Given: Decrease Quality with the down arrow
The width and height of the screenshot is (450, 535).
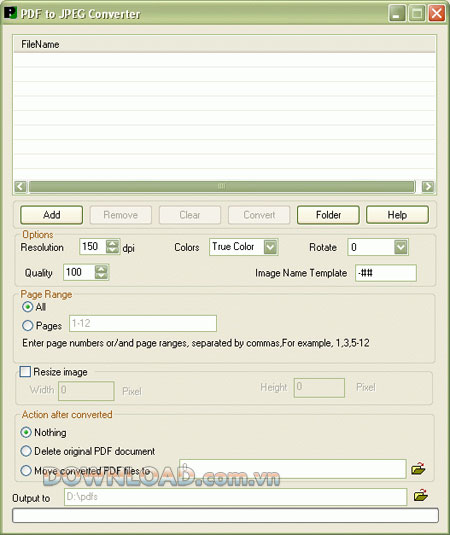Looking at the screenshot, I should click(x=101, y=276).
